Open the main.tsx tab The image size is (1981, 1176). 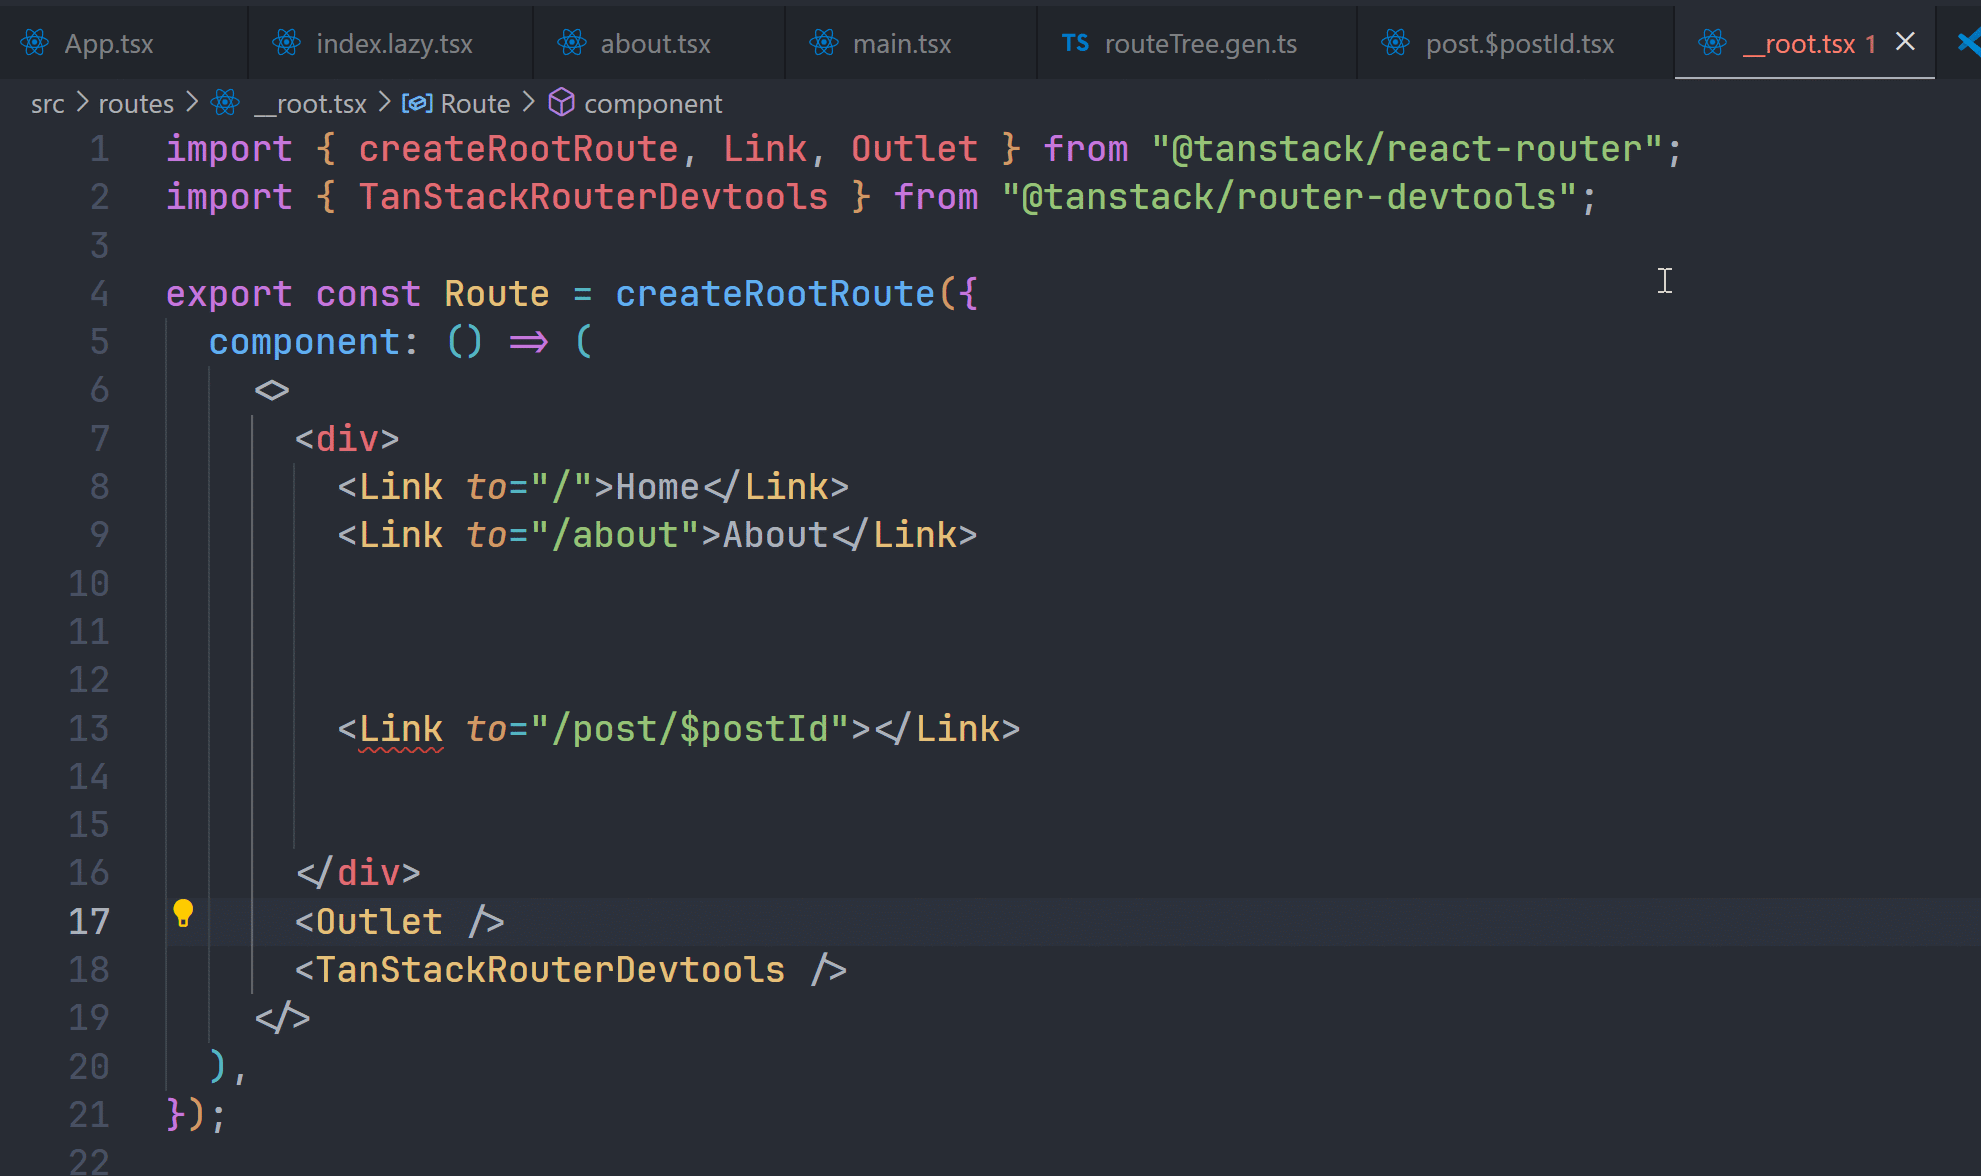901,44
